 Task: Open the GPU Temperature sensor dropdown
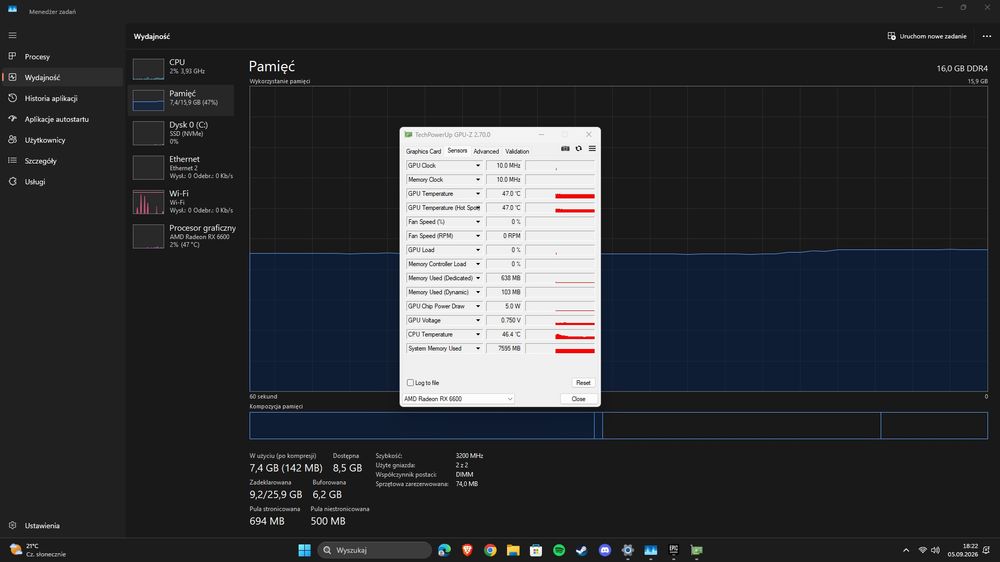coord(478,194)
